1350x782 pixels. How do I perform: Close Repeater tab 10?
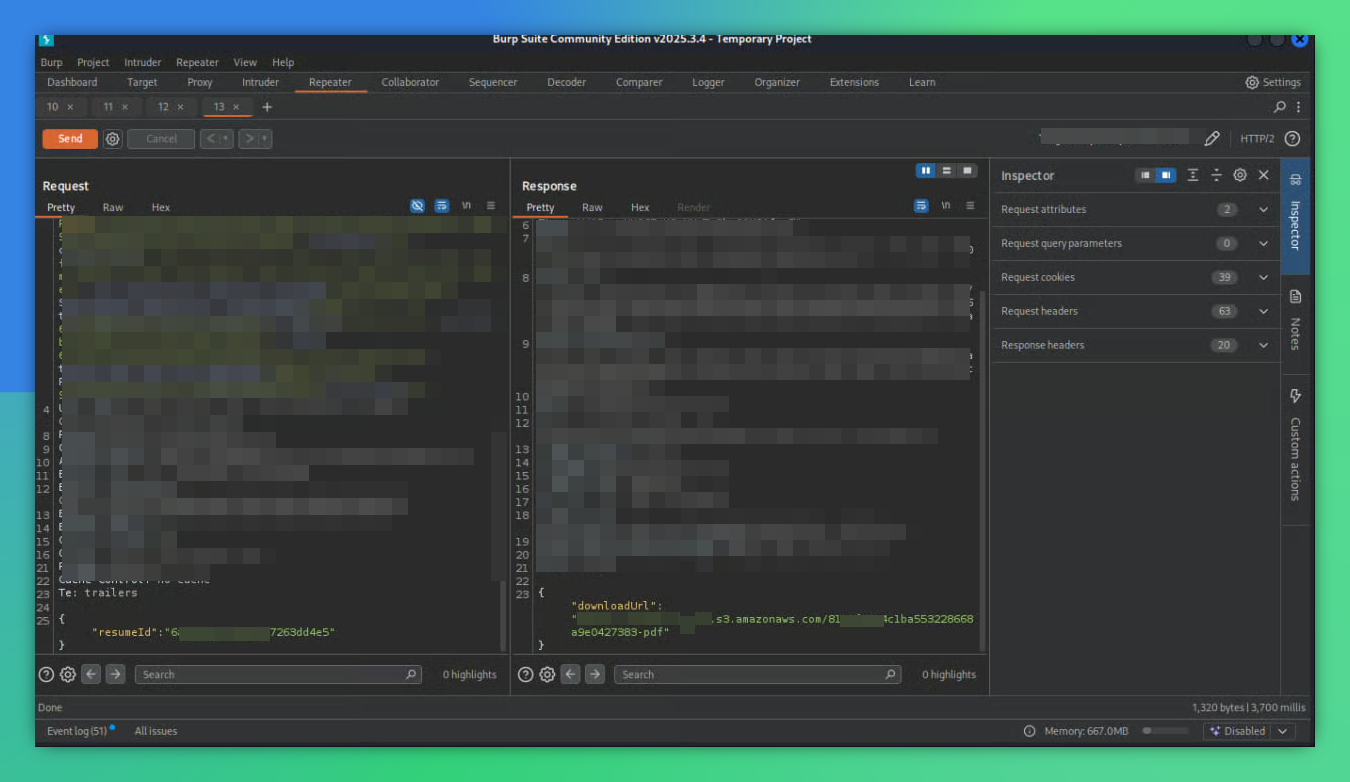tap(70, 107)
